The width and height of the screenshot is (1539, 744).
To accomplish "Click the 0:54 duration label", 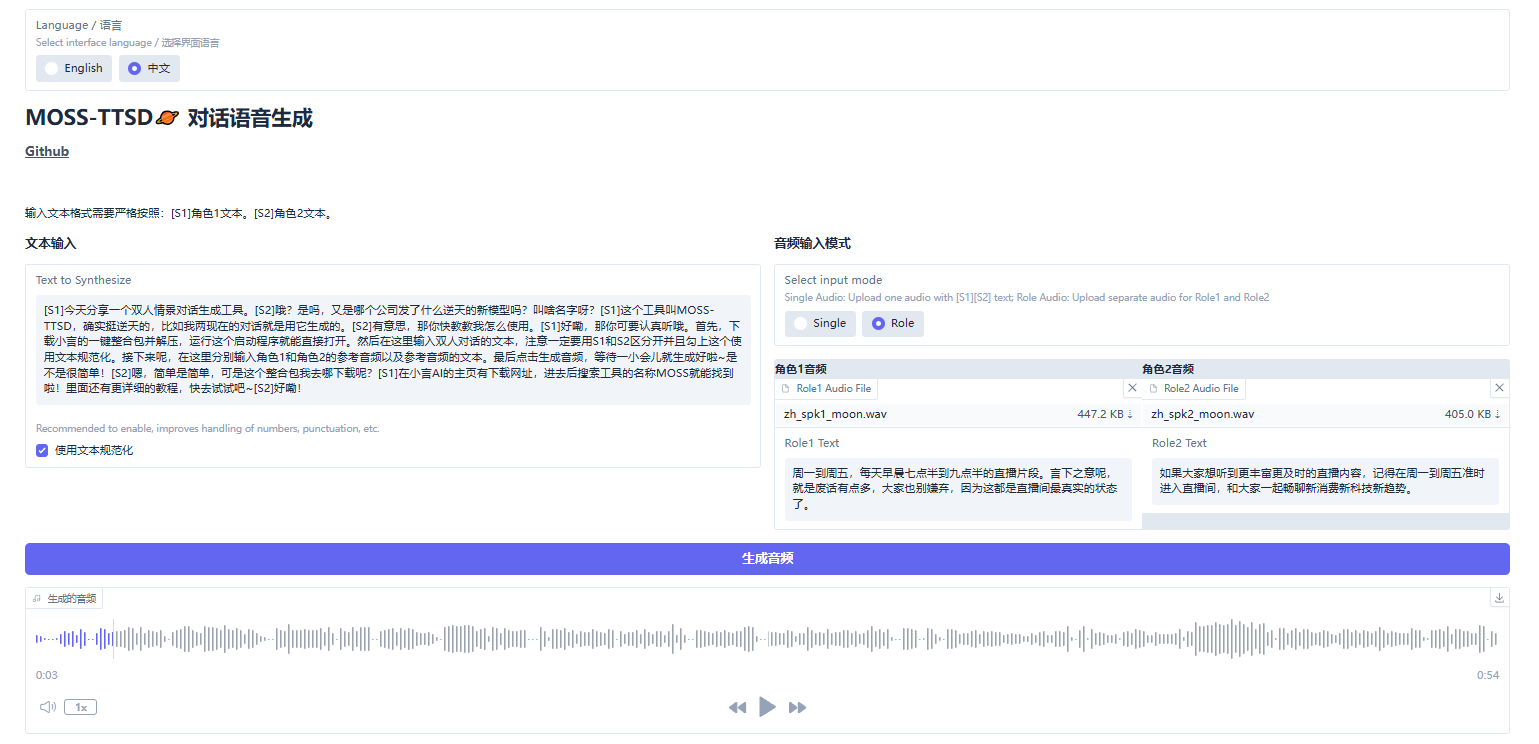I will coord(1488,675).
